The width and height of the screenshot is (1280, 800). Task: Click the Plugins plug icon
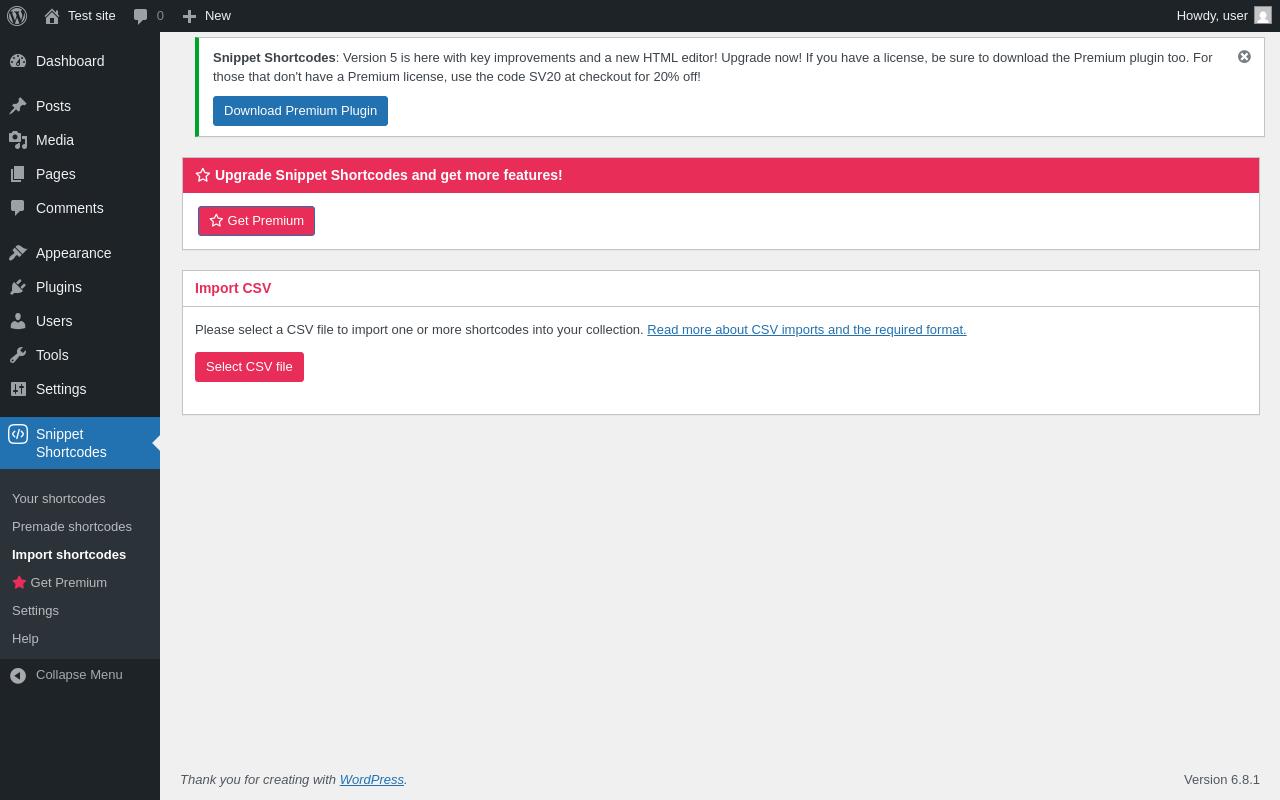coord(18,287)
